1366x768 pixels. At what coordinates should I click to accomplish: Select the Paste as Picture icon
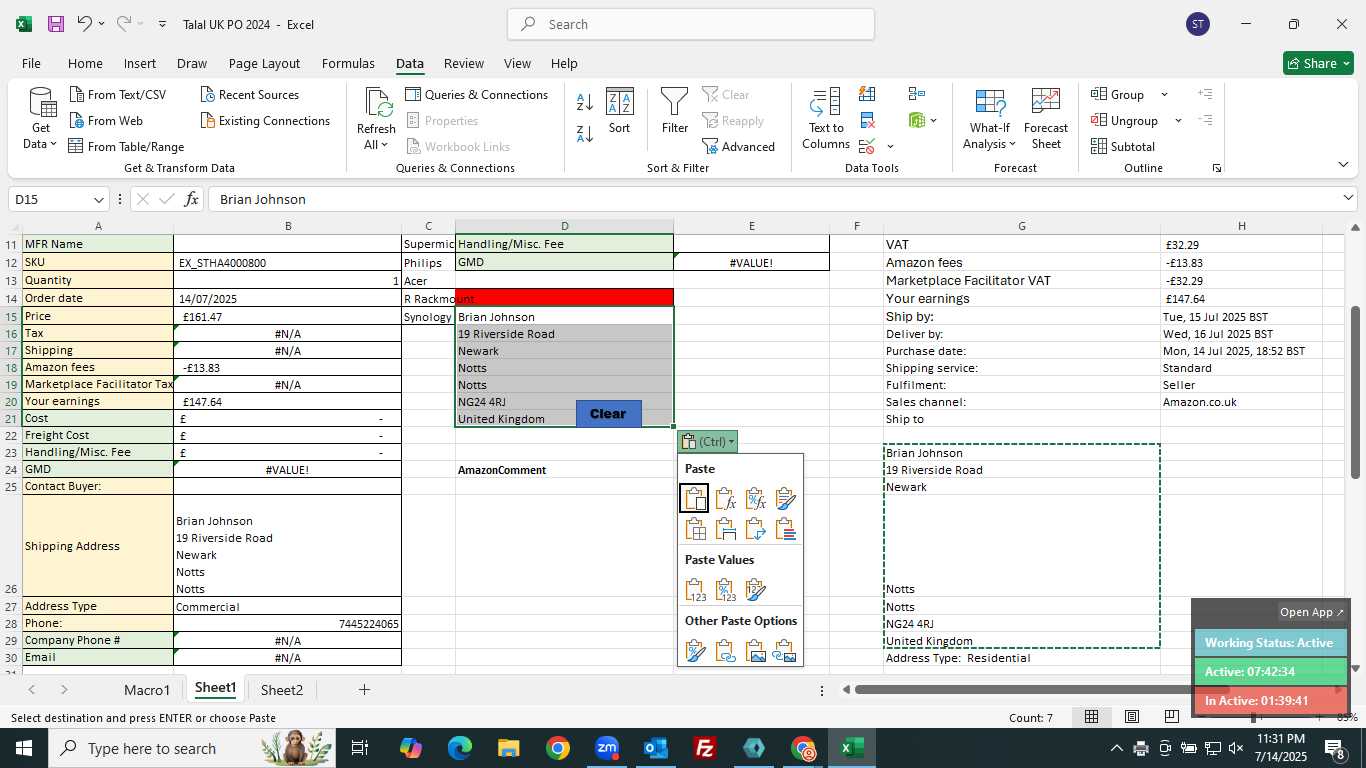click(x=755, y=651)
